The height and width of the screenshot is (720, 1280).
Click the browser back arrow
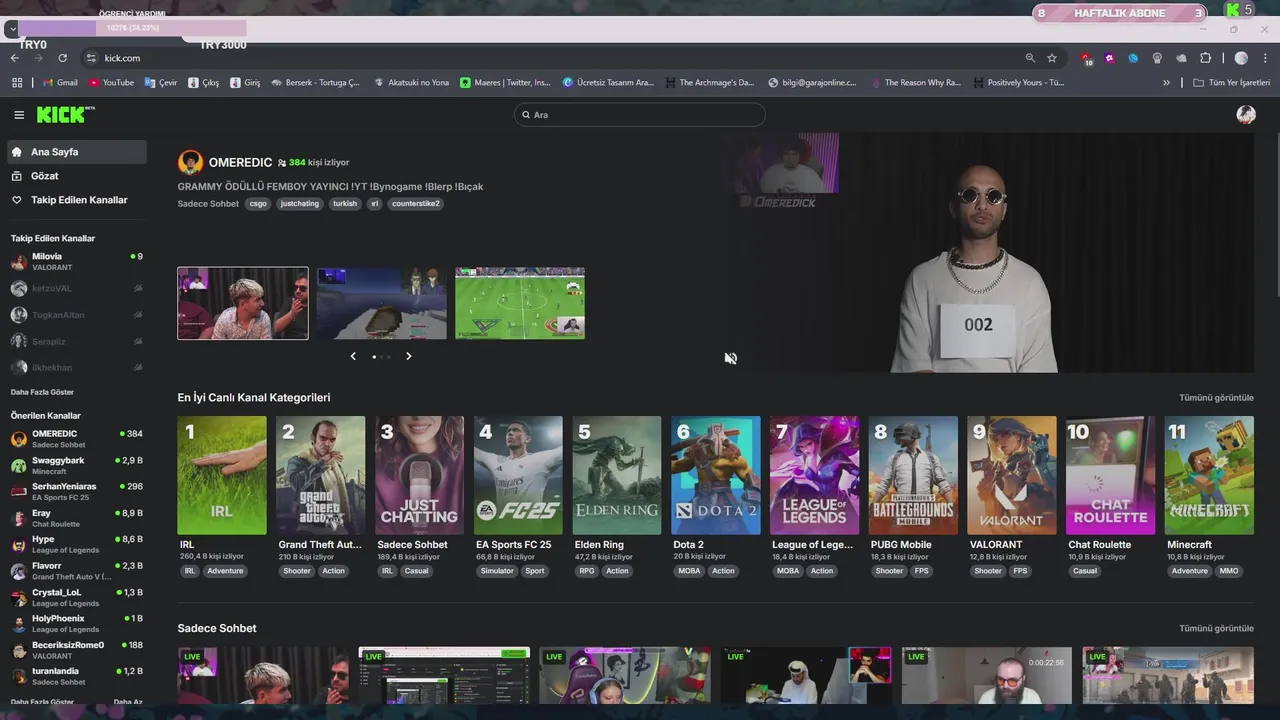pyautogui.click(x=15, y=58)
